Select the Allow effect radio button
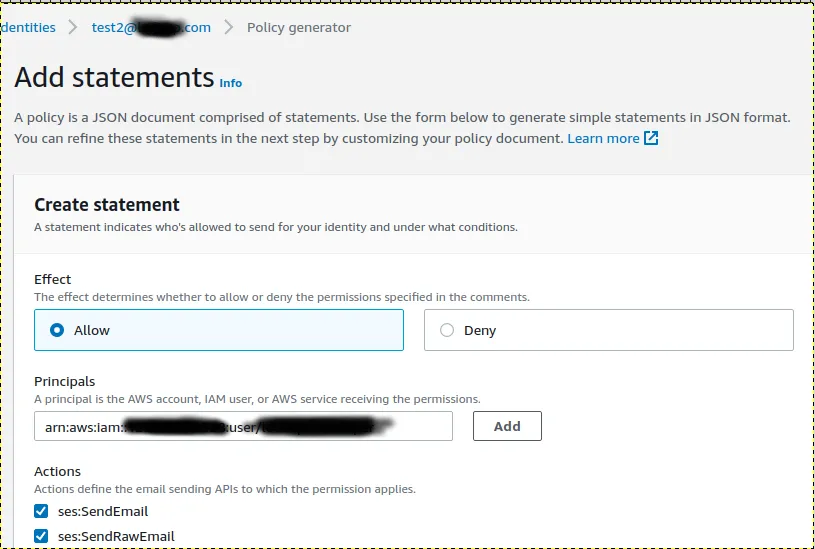Screen dimensions: 815x549 (x=57, y=330)
